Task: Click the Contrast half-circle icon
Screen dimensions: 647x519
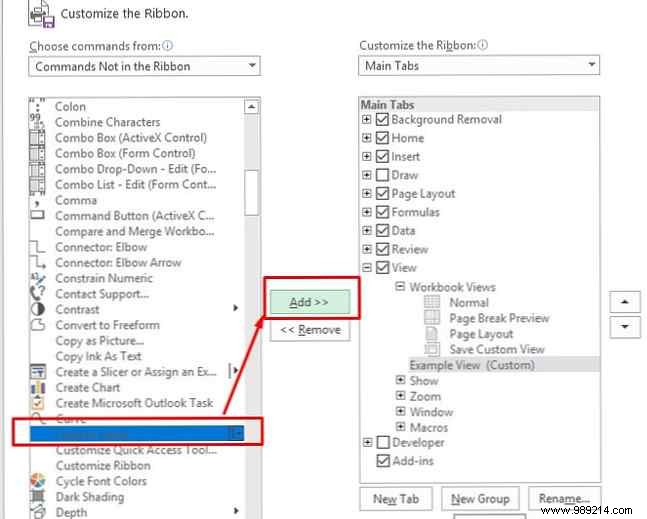Action: (x=38, y=309)
